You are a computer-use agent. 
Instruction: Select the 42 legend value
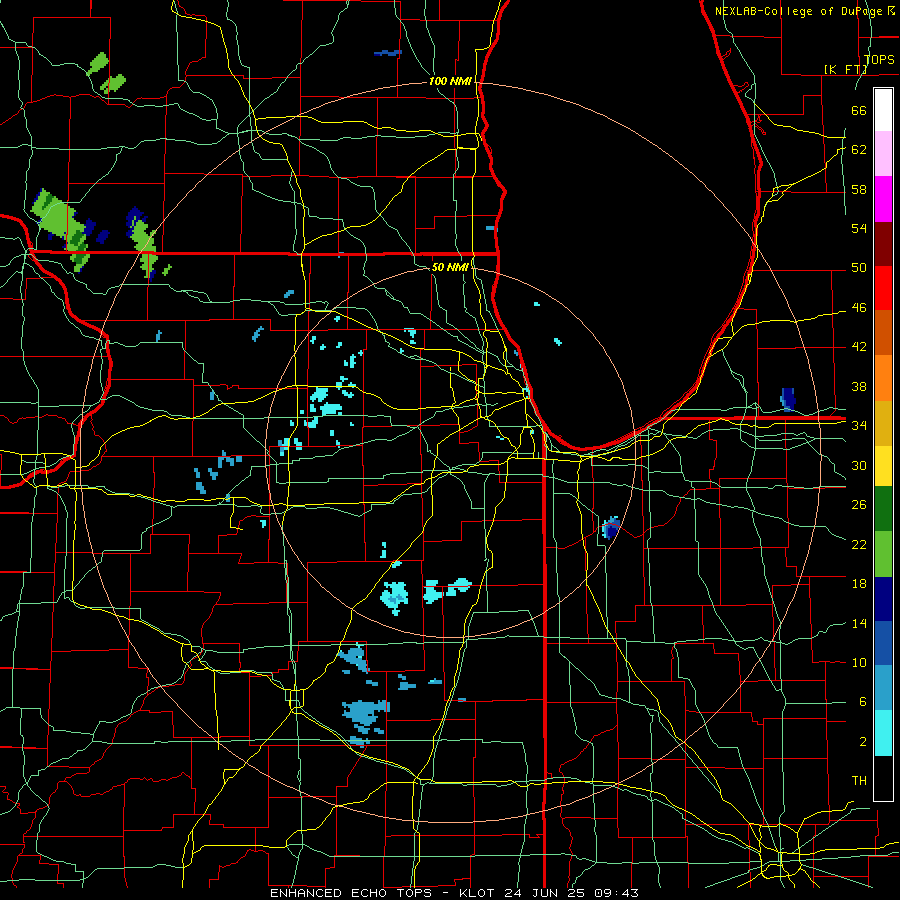click(x=859, y=347)
